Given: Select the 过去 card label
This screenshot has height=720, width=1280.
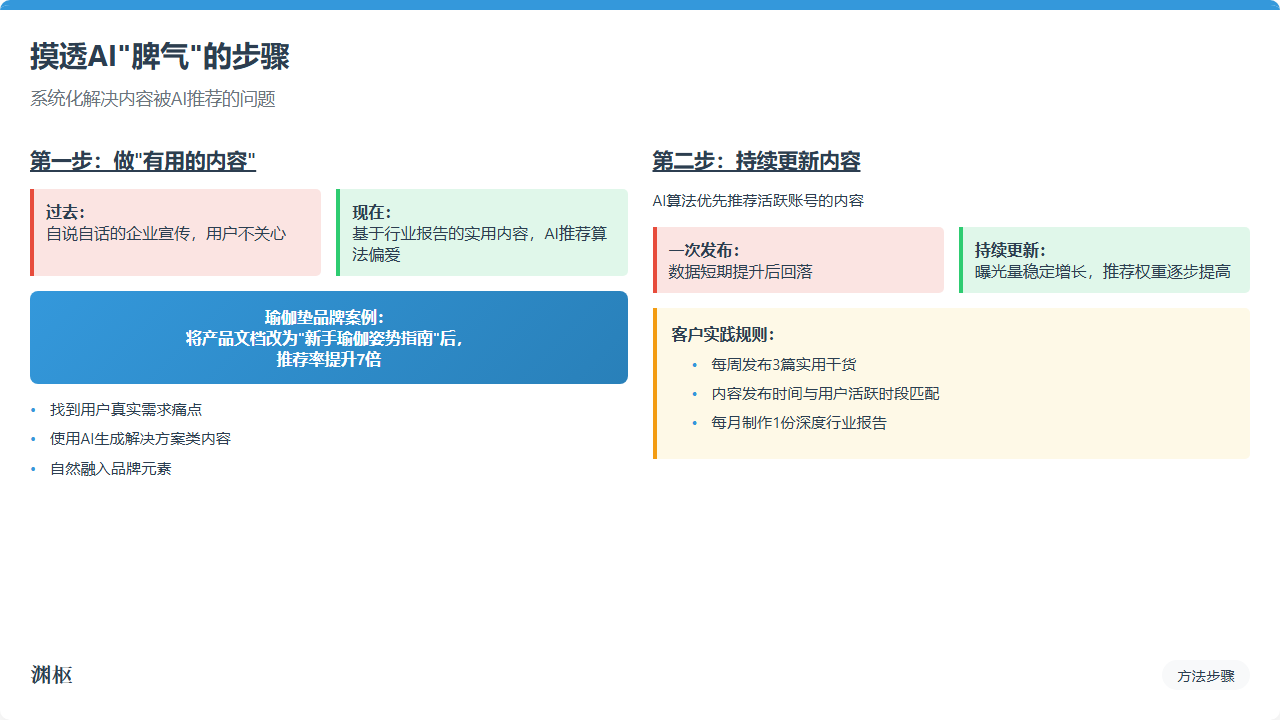Looking at the screenshot, I should (66, 213).
